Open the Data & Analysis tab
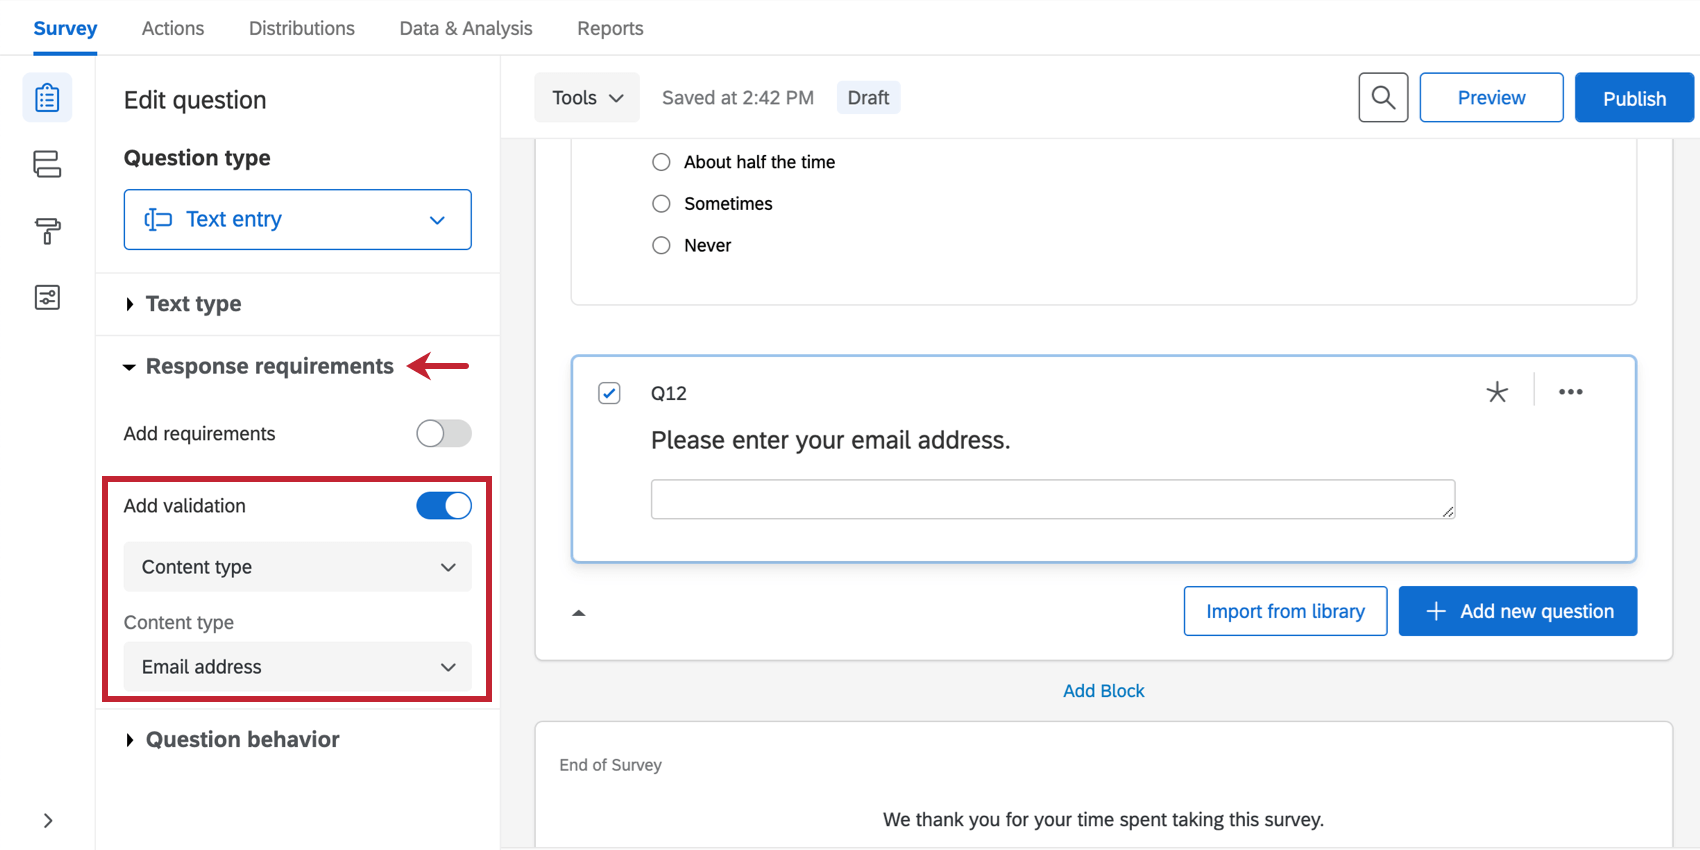1700x850 pixels. click(x=466, y=28)
